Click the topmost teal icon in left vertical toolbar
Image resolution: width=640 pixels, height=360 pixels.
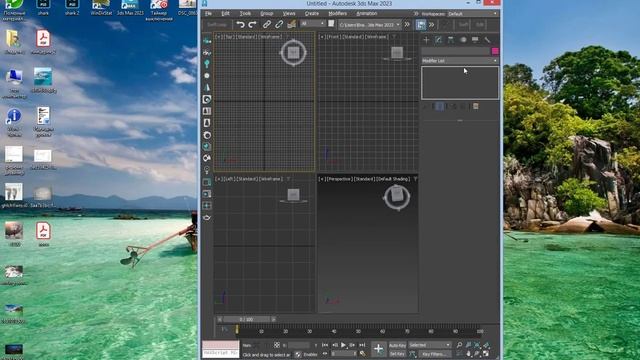click(207, 40)
